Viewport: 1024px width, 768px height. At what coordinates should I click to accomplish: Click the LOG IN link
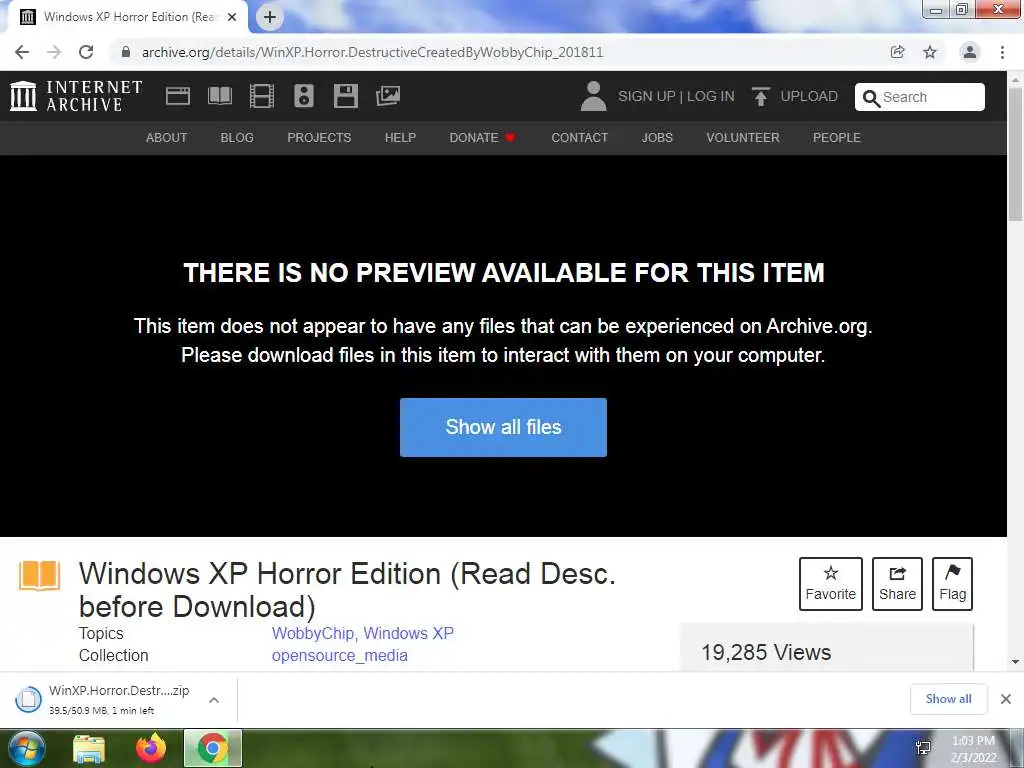point(711,96)
